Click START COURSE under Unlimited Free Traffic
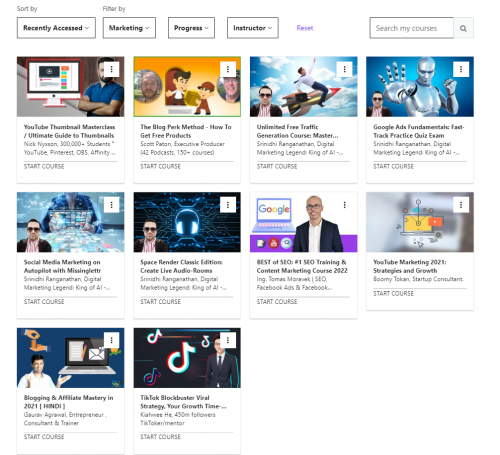The image size is (500, 455). [277, 166]
